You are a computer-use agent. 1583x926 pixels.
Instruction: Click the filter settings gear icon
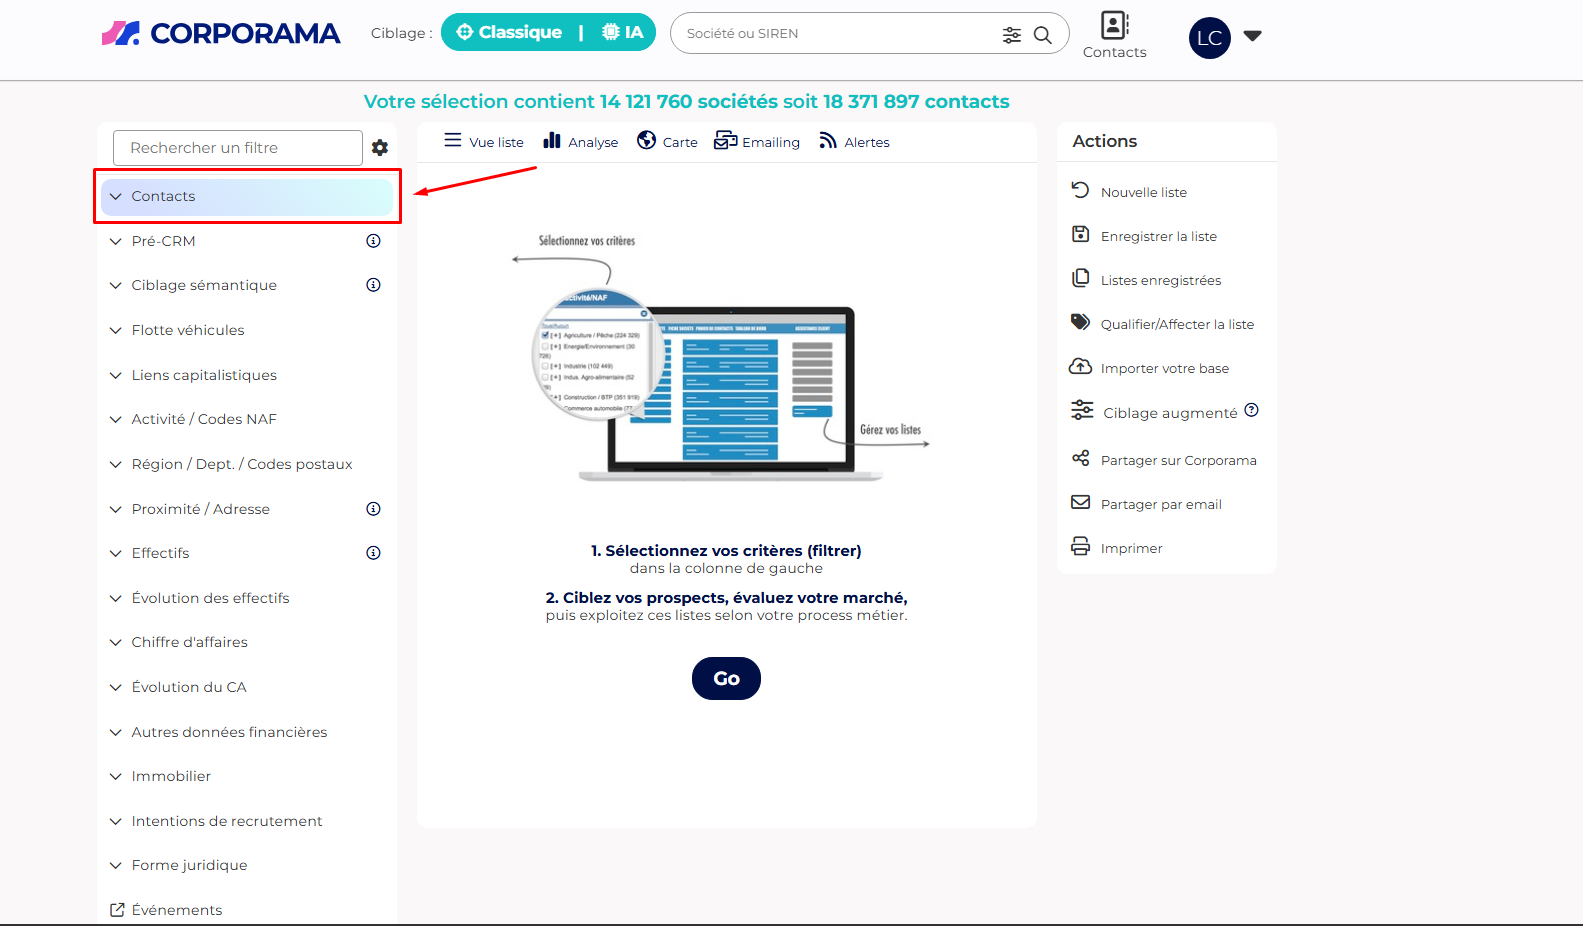pos(380,148)
